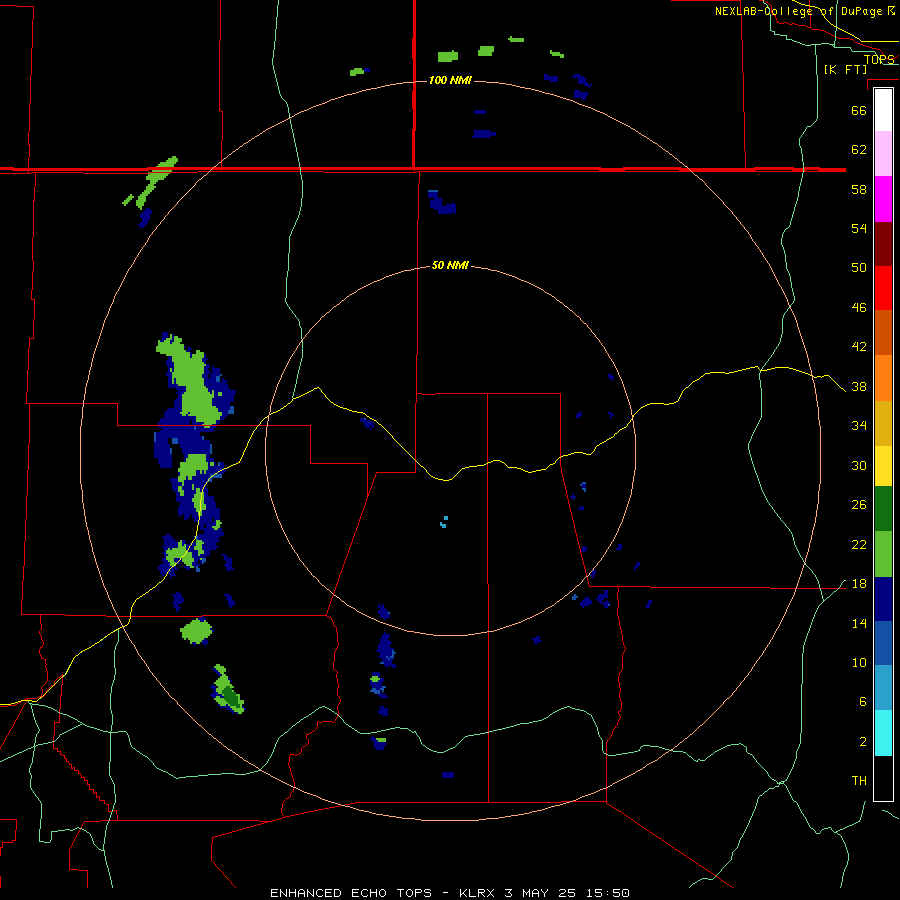Click the dark green legend swatch
This screenshot has height=900, width=900.
[x=883, y=509]
